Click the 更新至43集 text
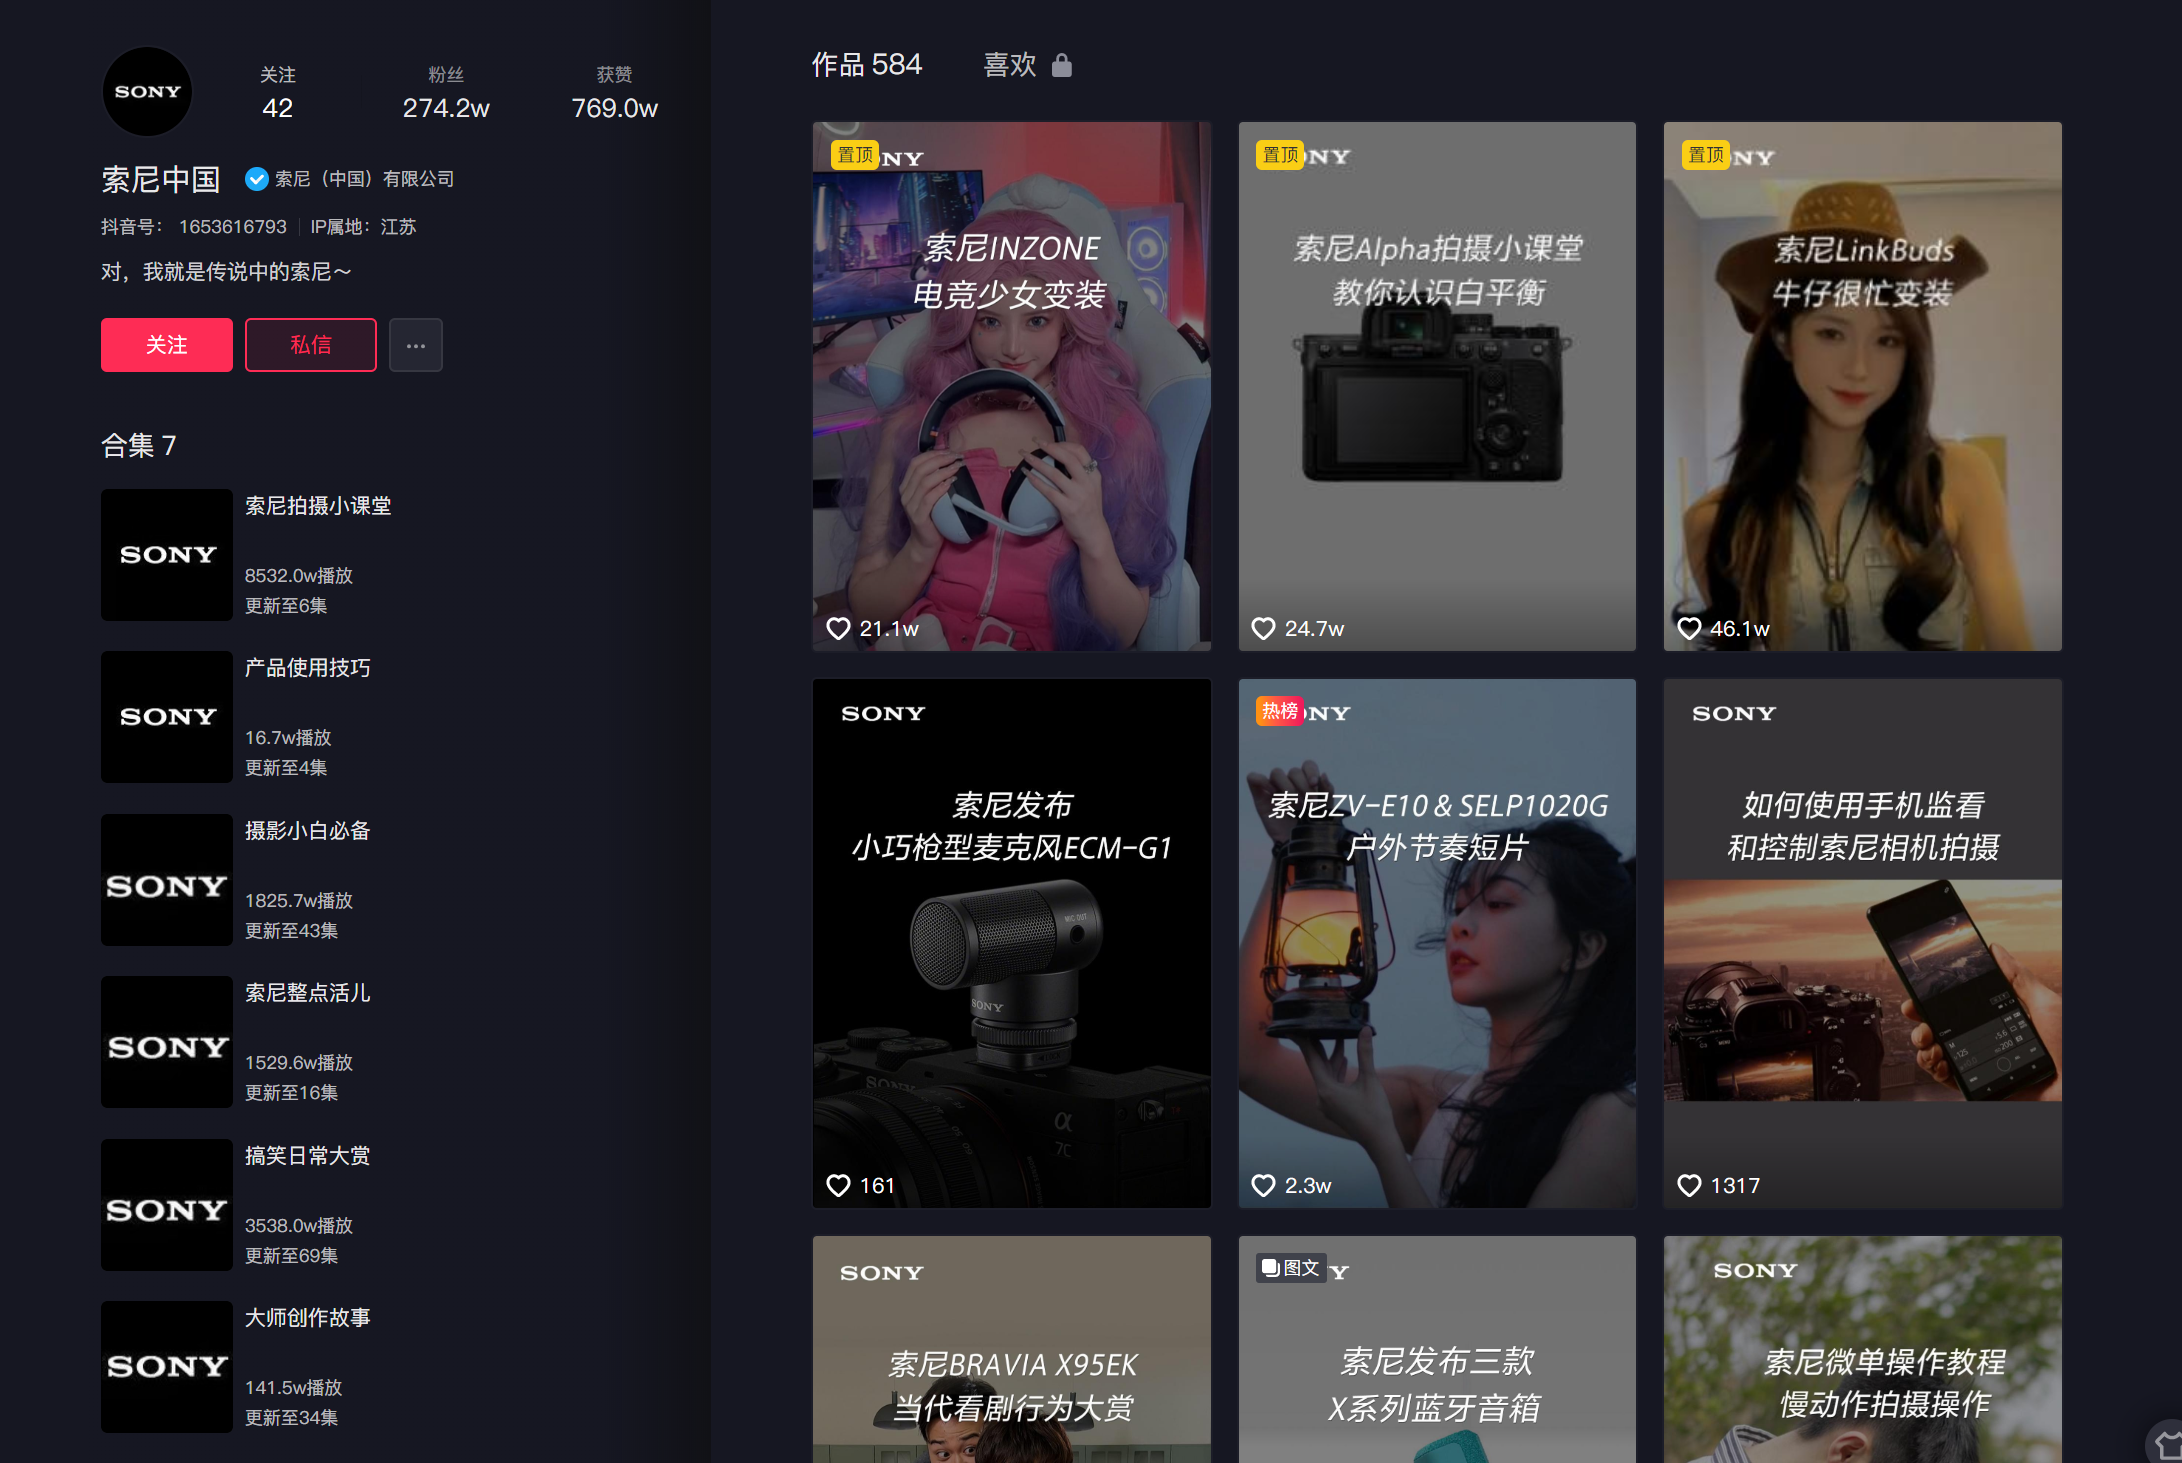The height and width of the screenshot is (1463, 2182). coord(292,931)
